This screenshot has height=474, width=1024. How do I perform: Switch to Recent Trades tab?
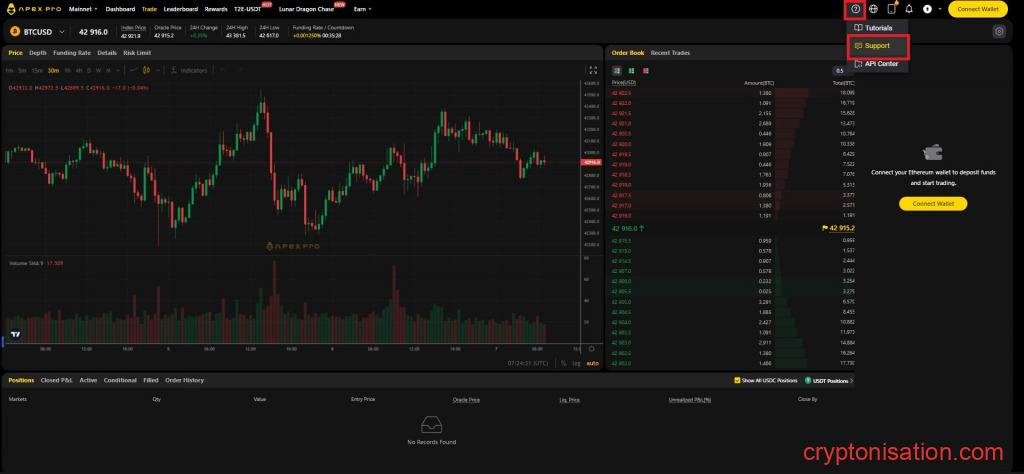coord(670,52)
